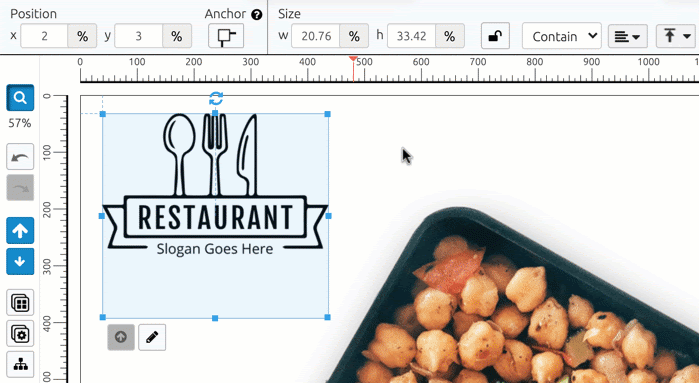This screenshot has width=699, height=383.
Task: Click the rotate handle above the logo
Action: (x=216, y=98)
